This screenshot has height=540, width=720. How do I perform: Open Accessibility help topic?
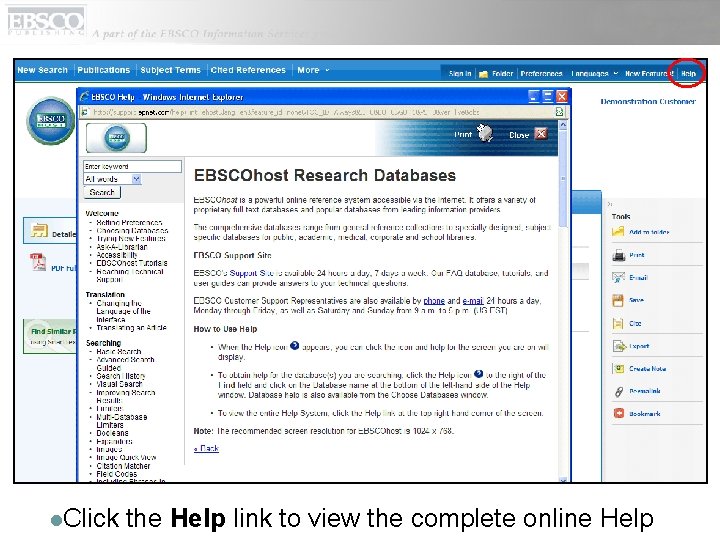tap(117, 255)
